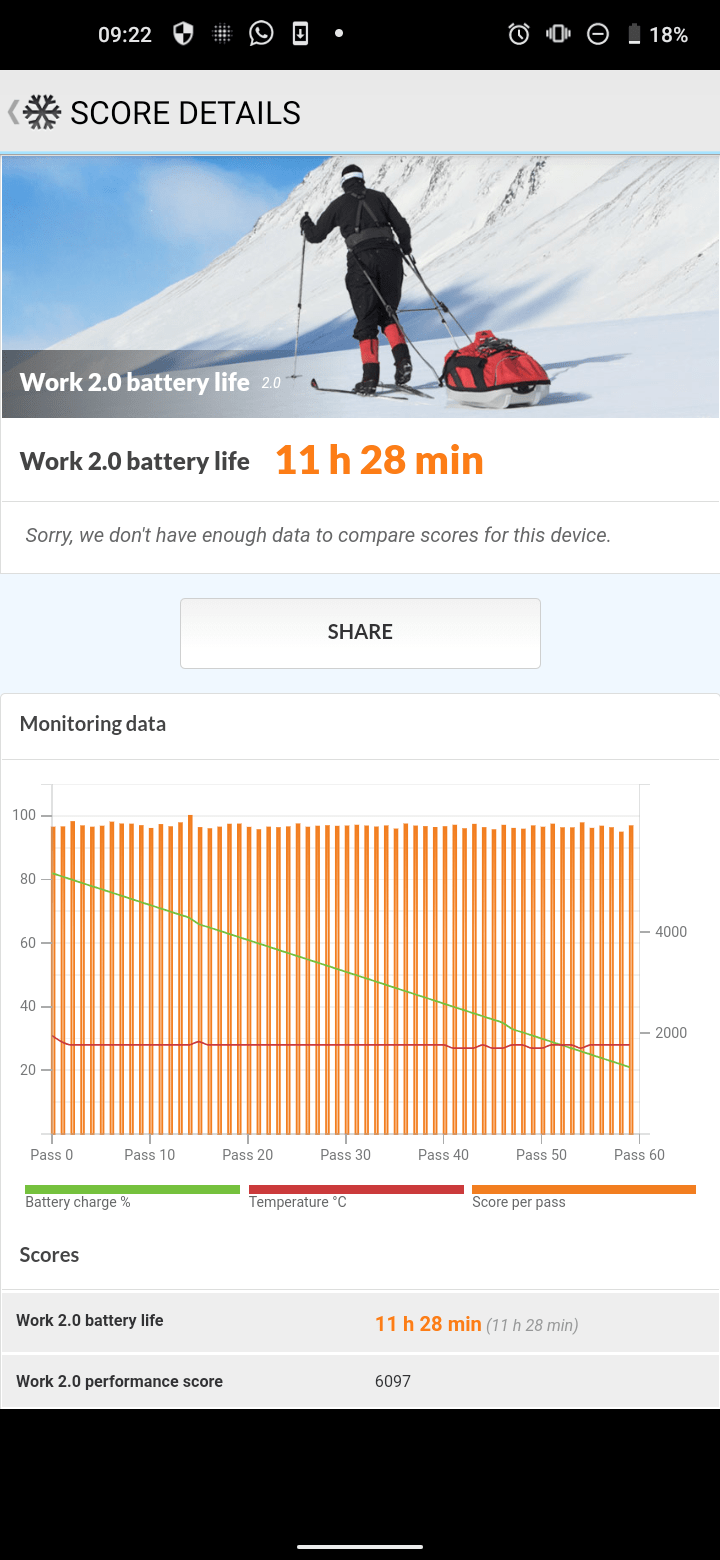Viewport: 720px width, 1560px height.
Task: Tap the orange 11 h 28 min result
Action: click(x=379, y=461)
